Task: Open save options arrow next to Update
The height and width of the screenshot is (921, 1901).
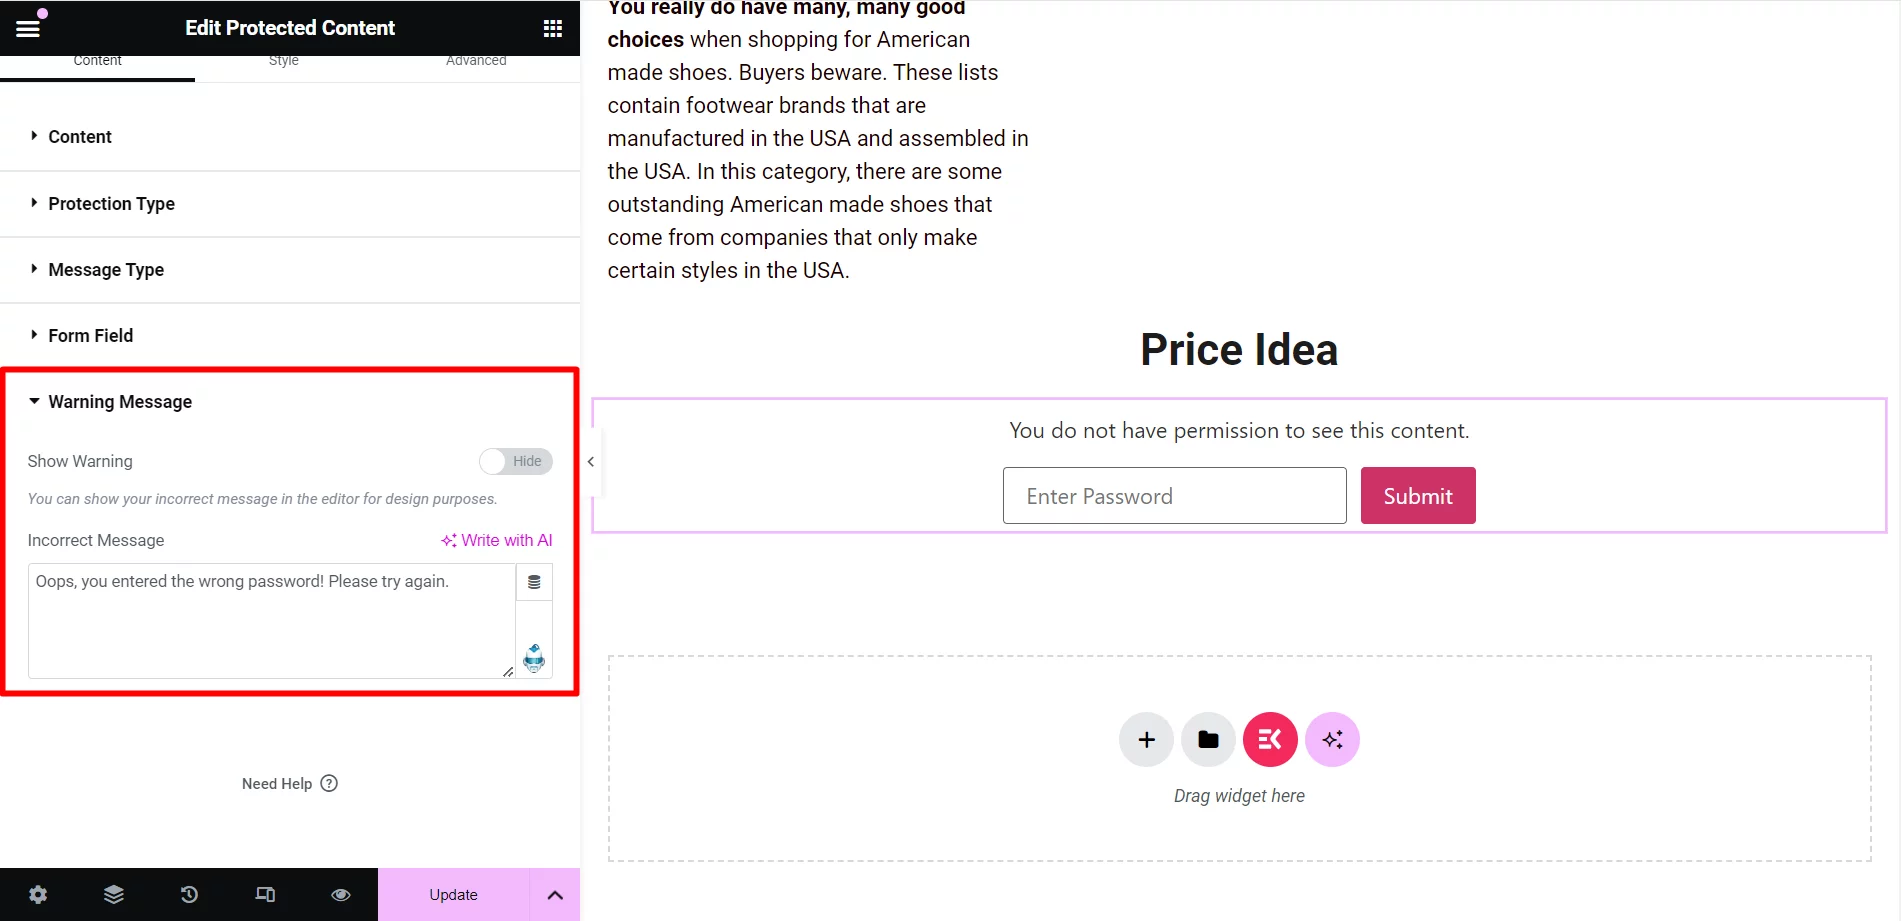Action: (x=555, y=895)
